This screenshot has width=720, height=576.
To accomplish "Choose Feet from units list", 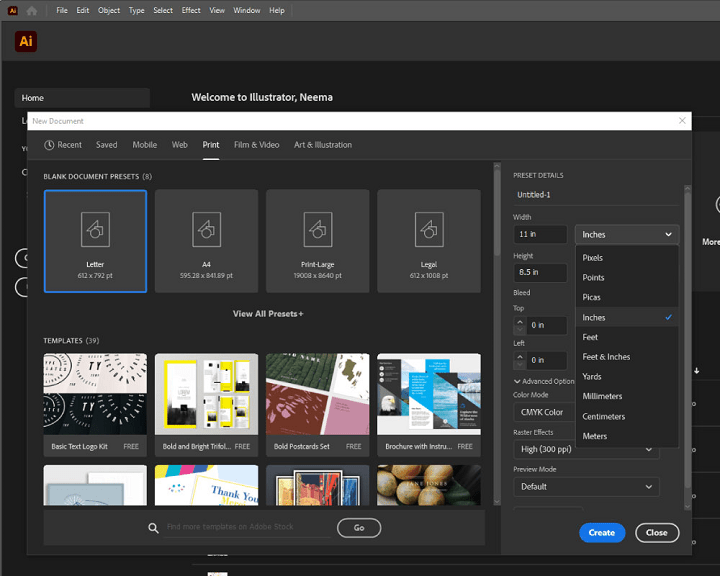I will point(627,337).
